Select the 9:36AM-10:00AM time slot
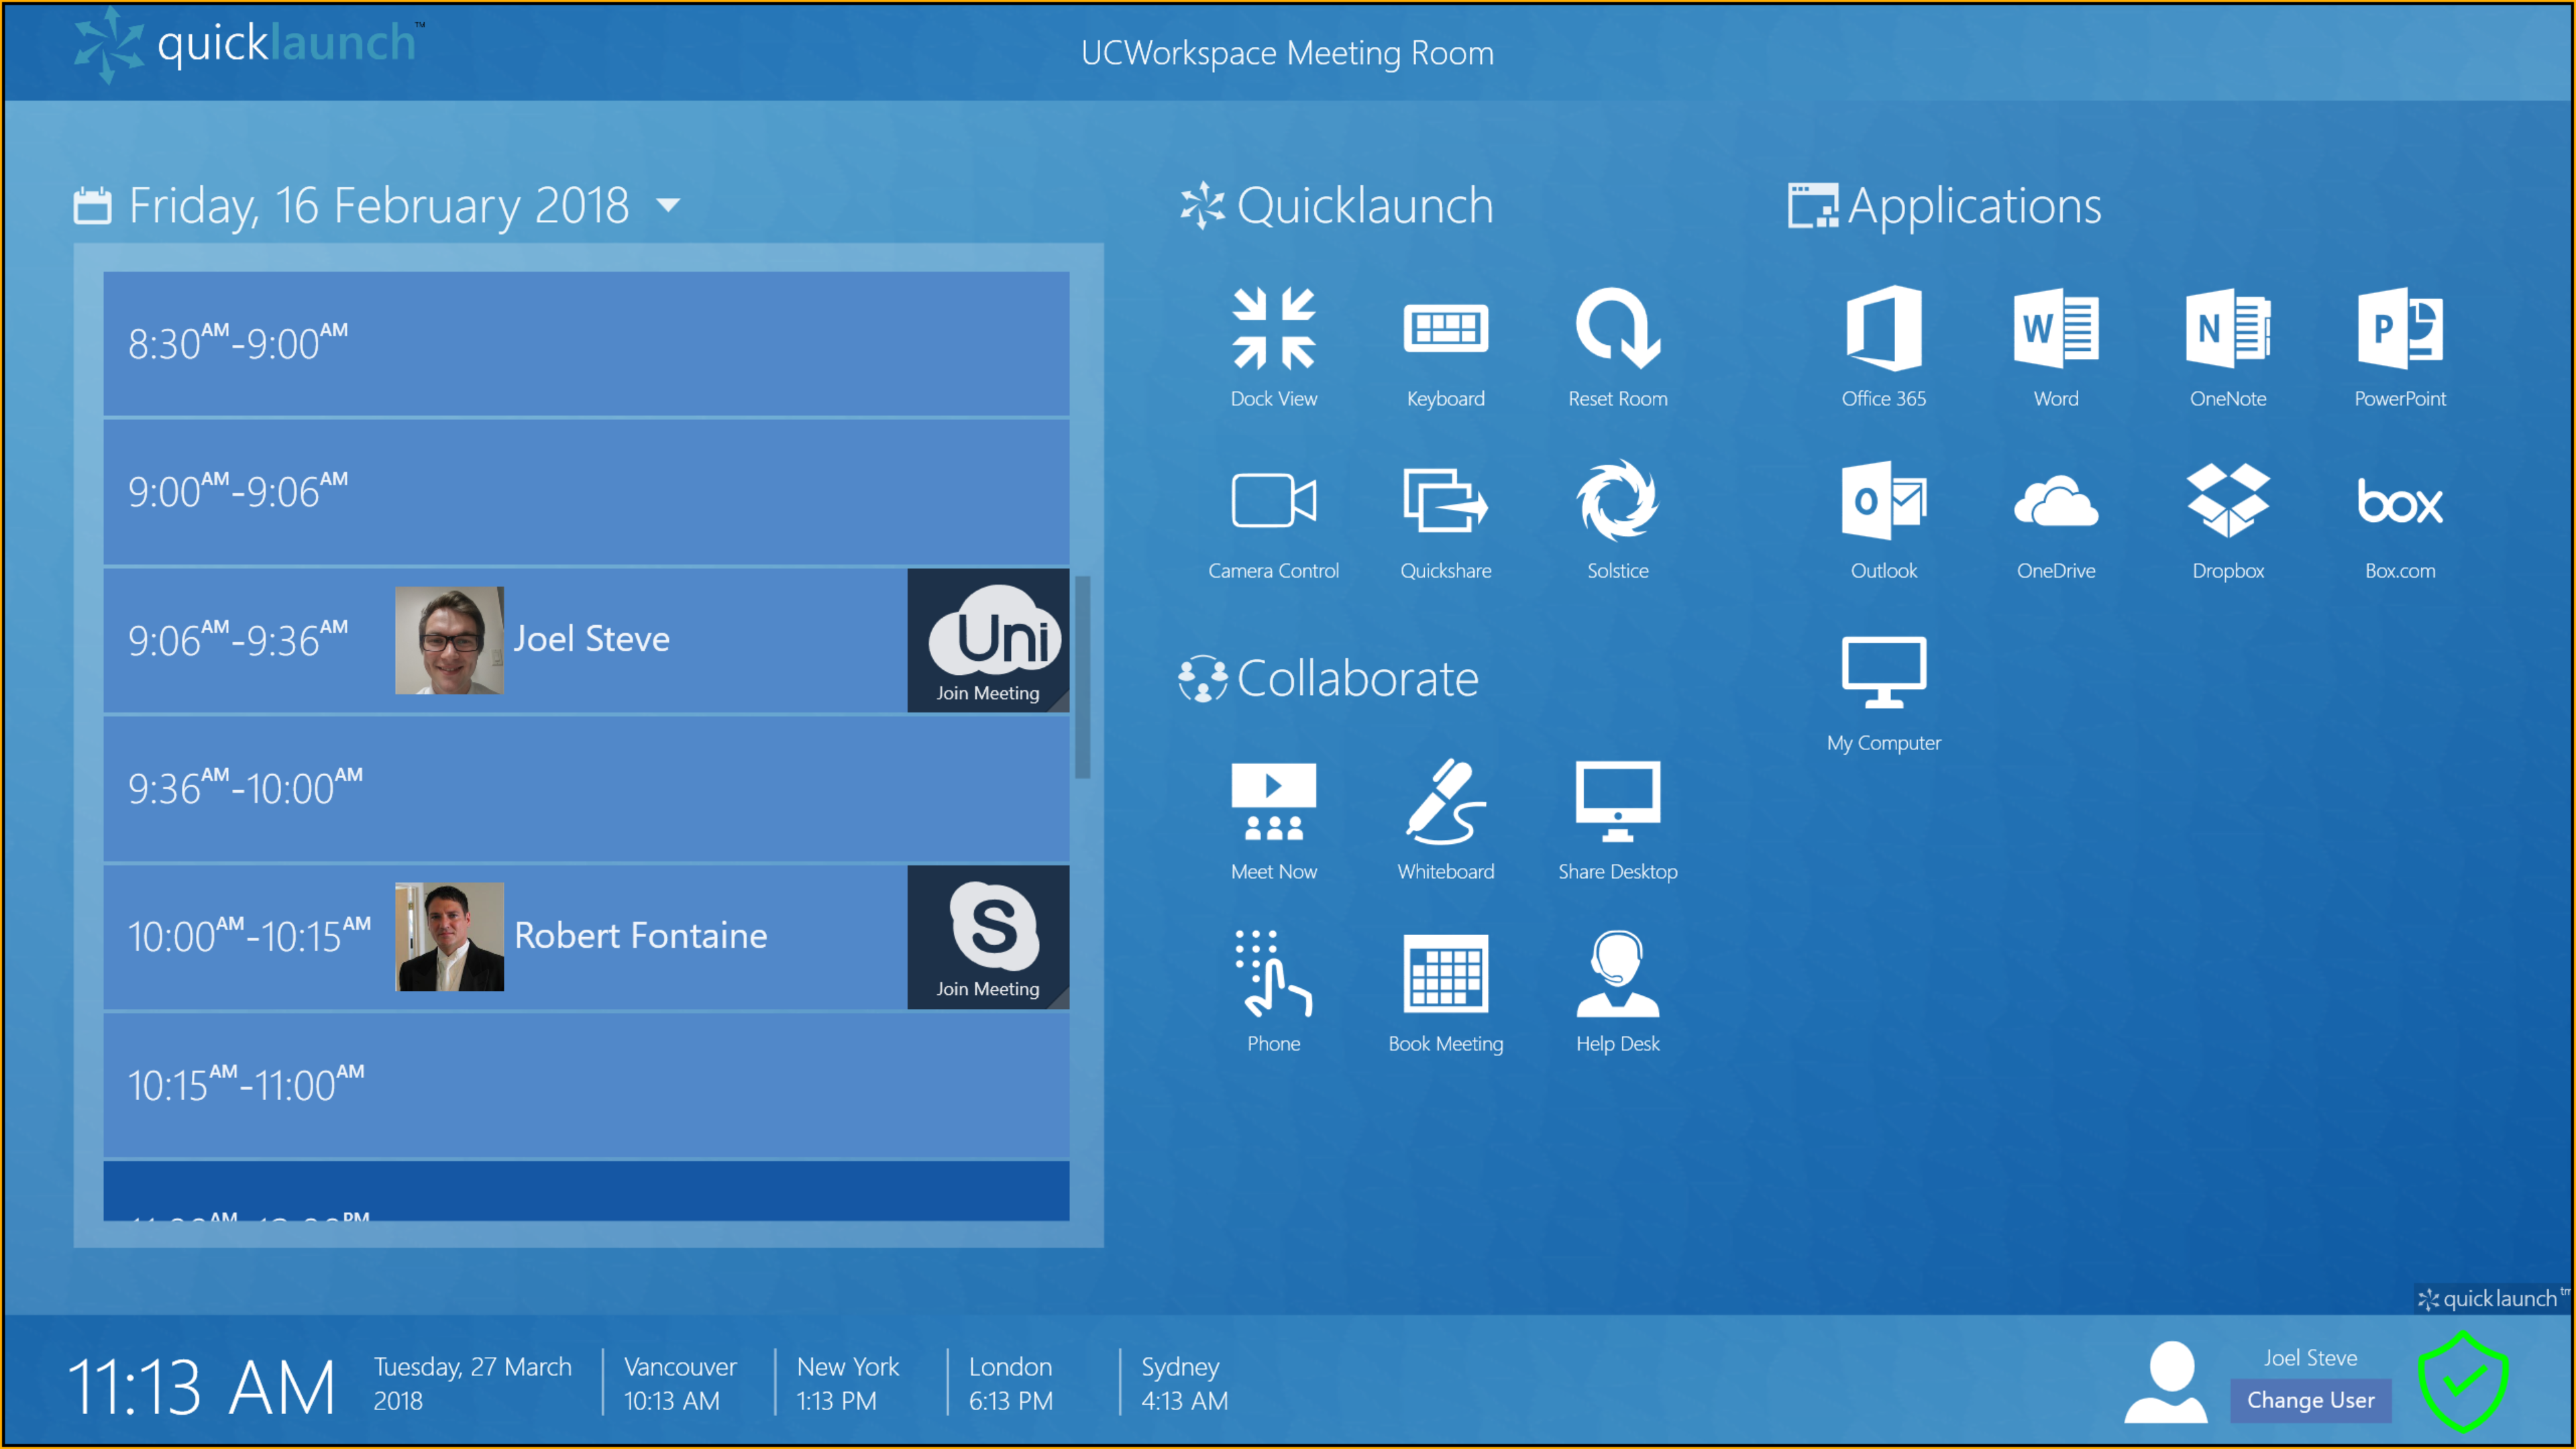Screen dimensions: 2576x1449 [x=586, y=788]
